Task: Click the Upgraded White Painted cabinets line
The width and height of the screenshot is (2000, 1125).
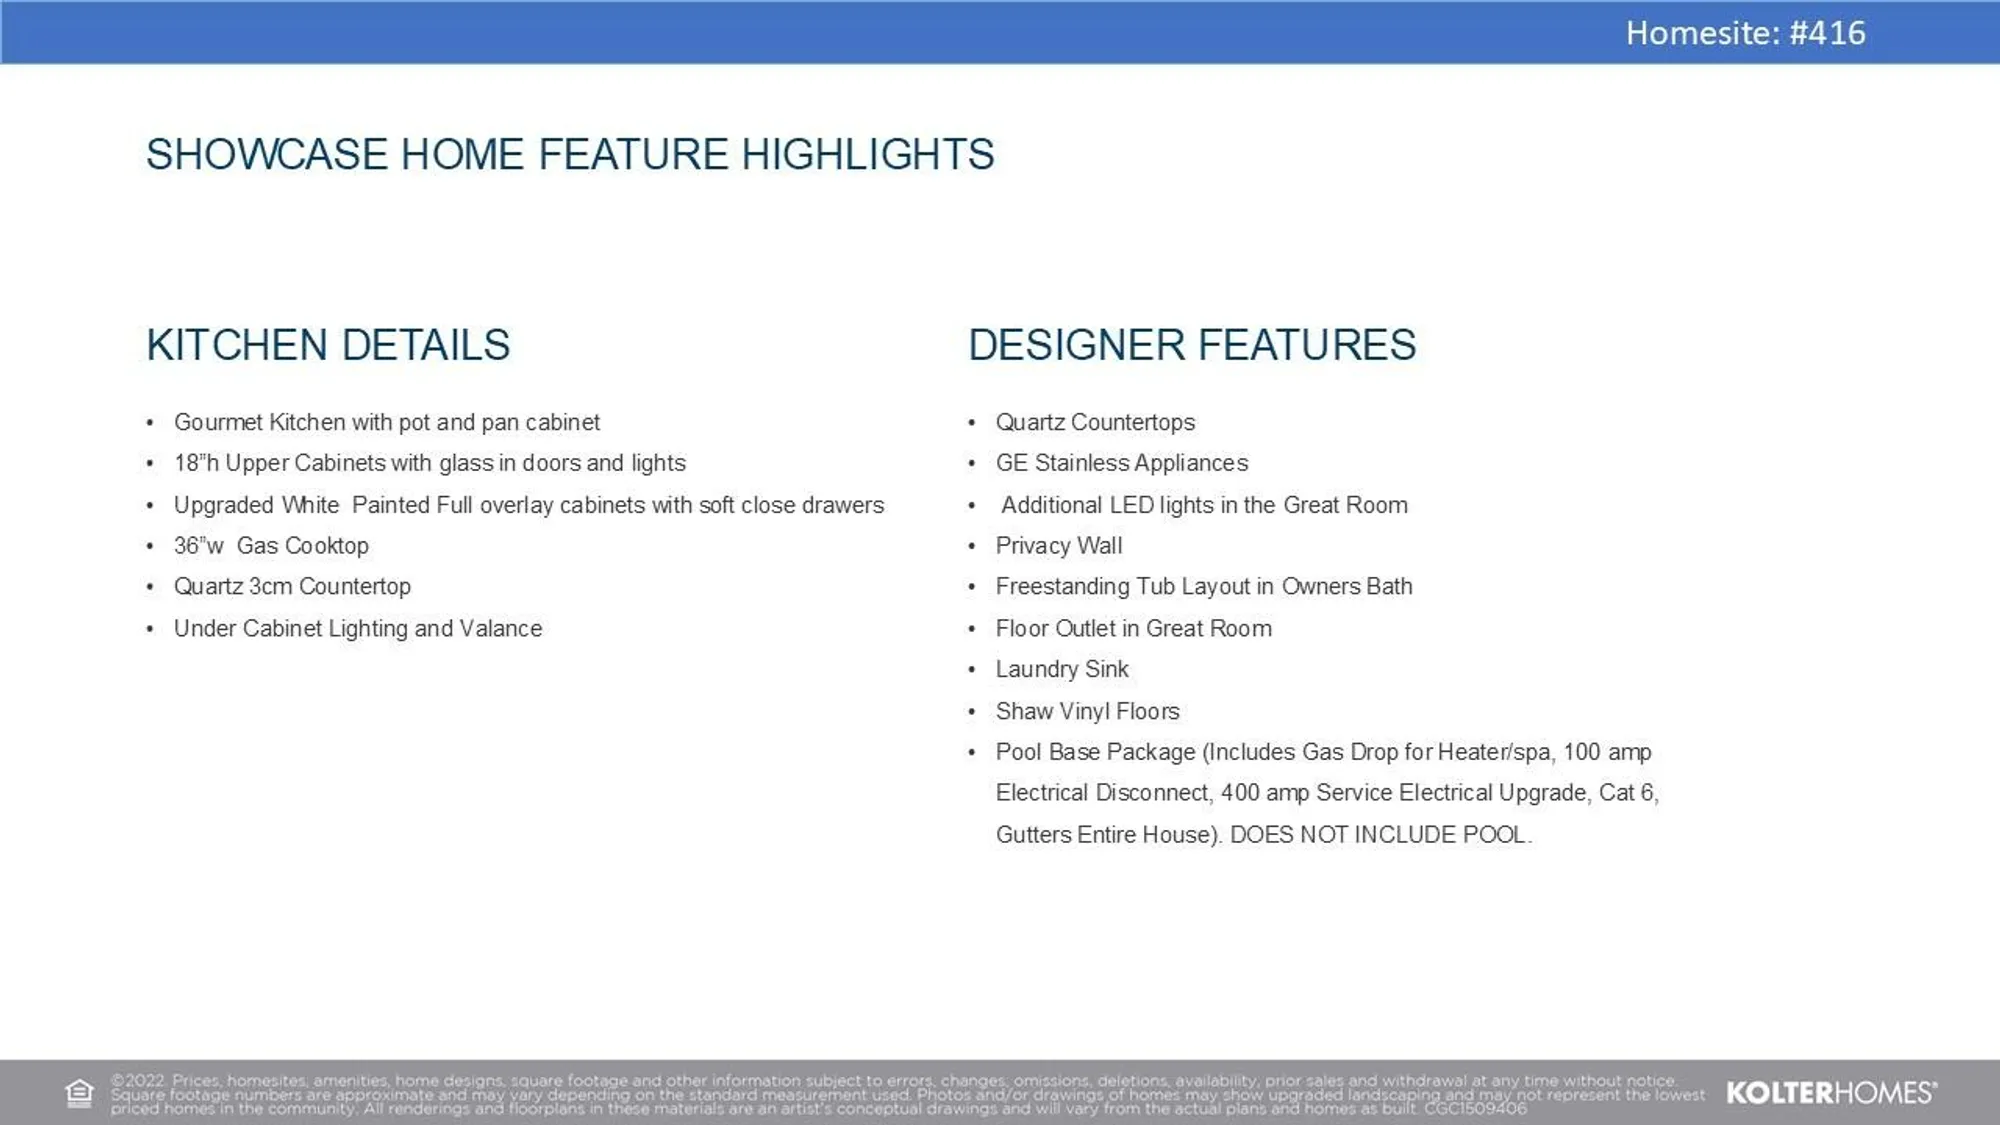Action: pos(529,505)
